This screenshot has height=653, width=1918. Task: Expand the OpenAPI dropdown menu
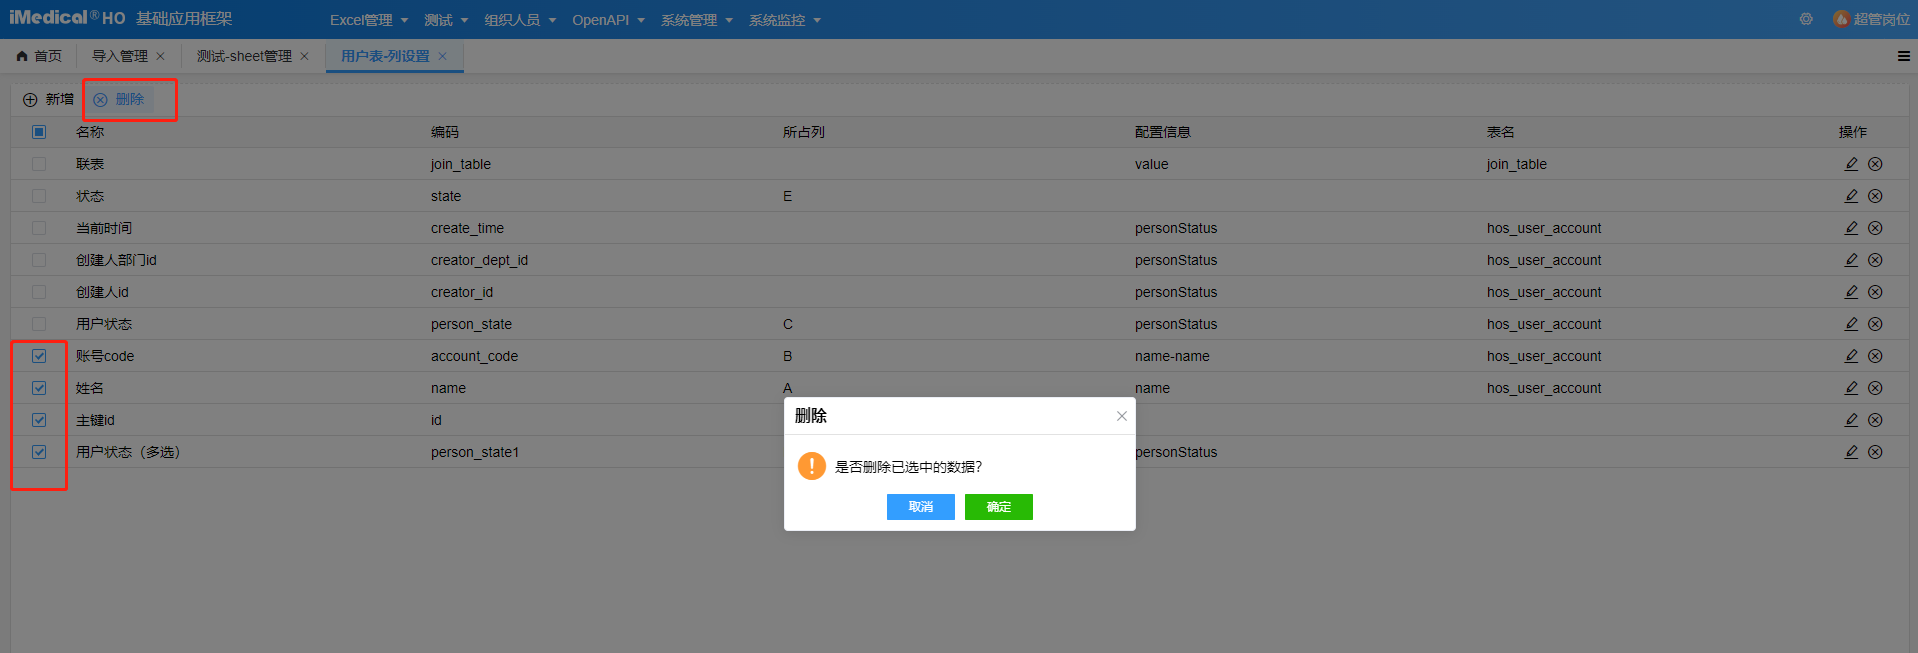coord(608,20)
